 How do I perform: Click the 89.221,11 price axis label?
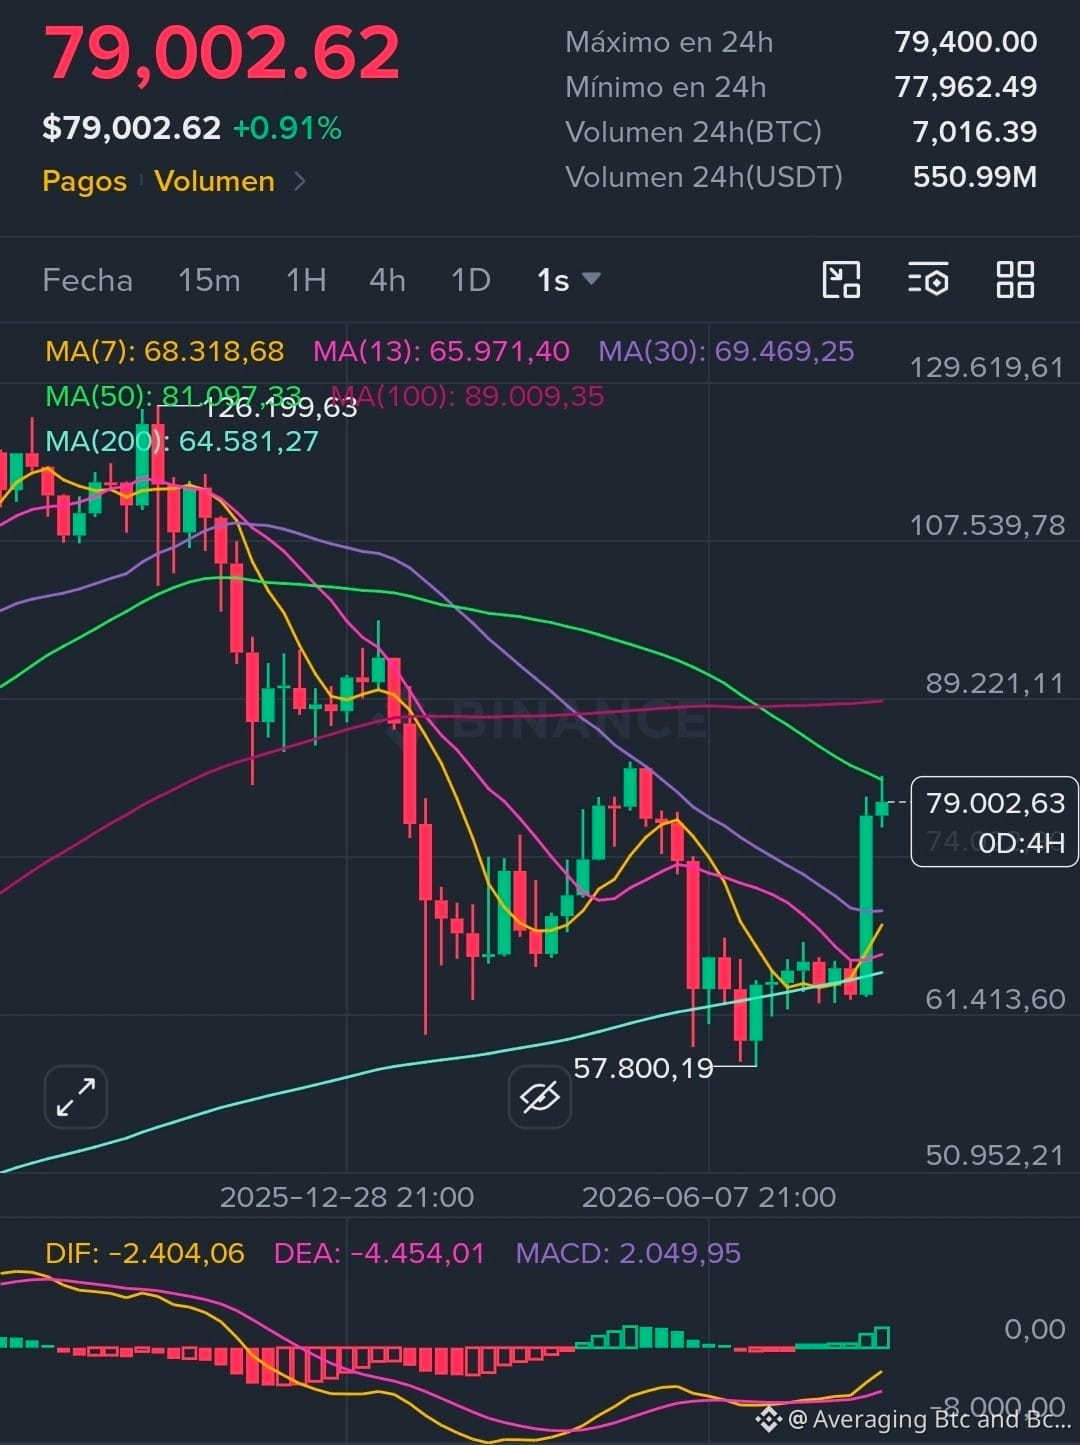995,683
